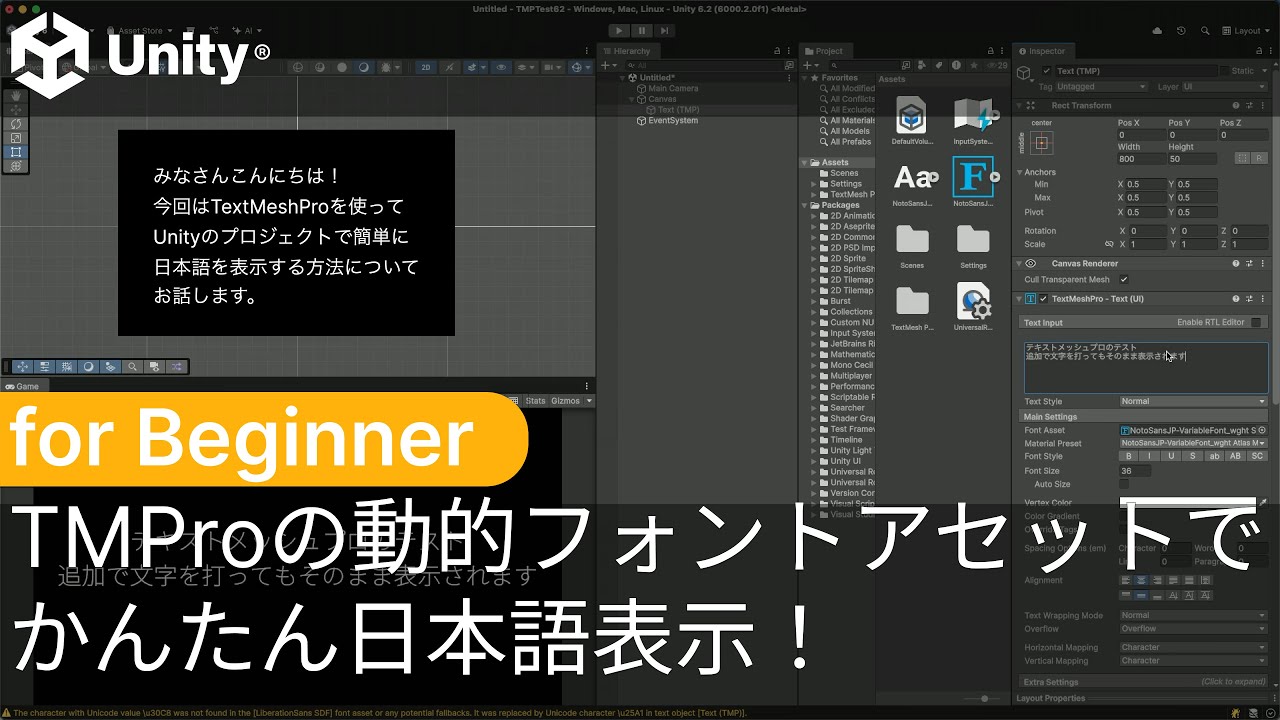Step one frame forward
Viewport: 1280px width, 720px height.
[663, 31]
